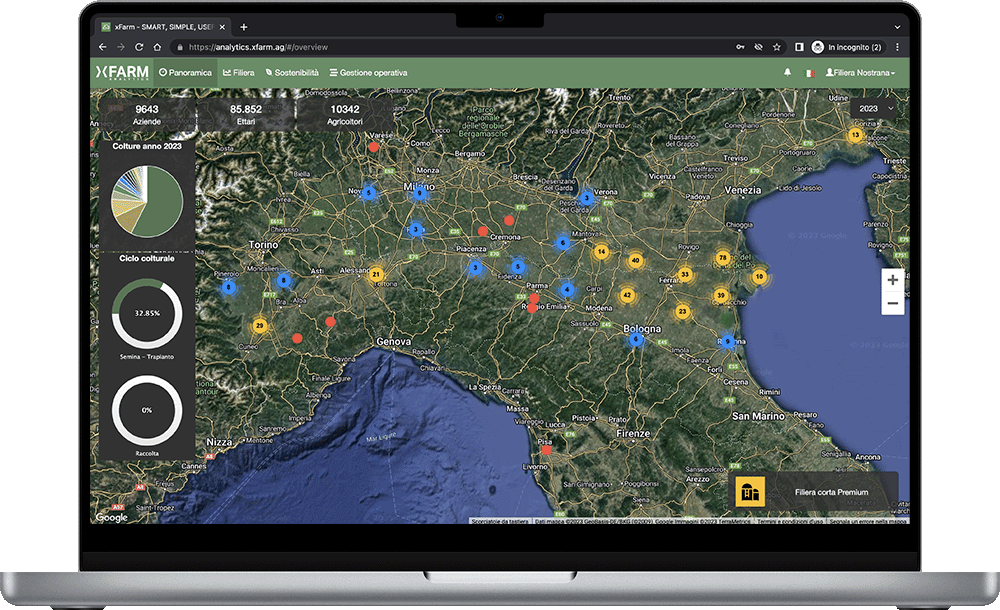1000x610 pixels.
Task: Open the Google logo link on map
Action: tap(112, 517)
